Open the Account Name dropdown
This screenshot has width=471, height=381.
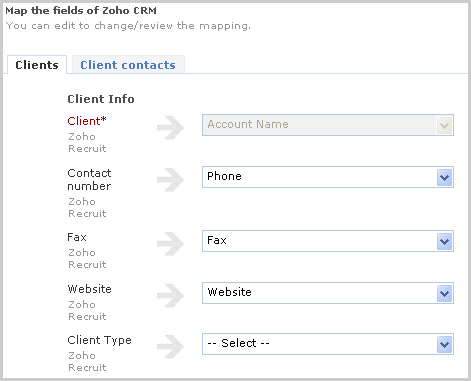(x=328, y=125)
